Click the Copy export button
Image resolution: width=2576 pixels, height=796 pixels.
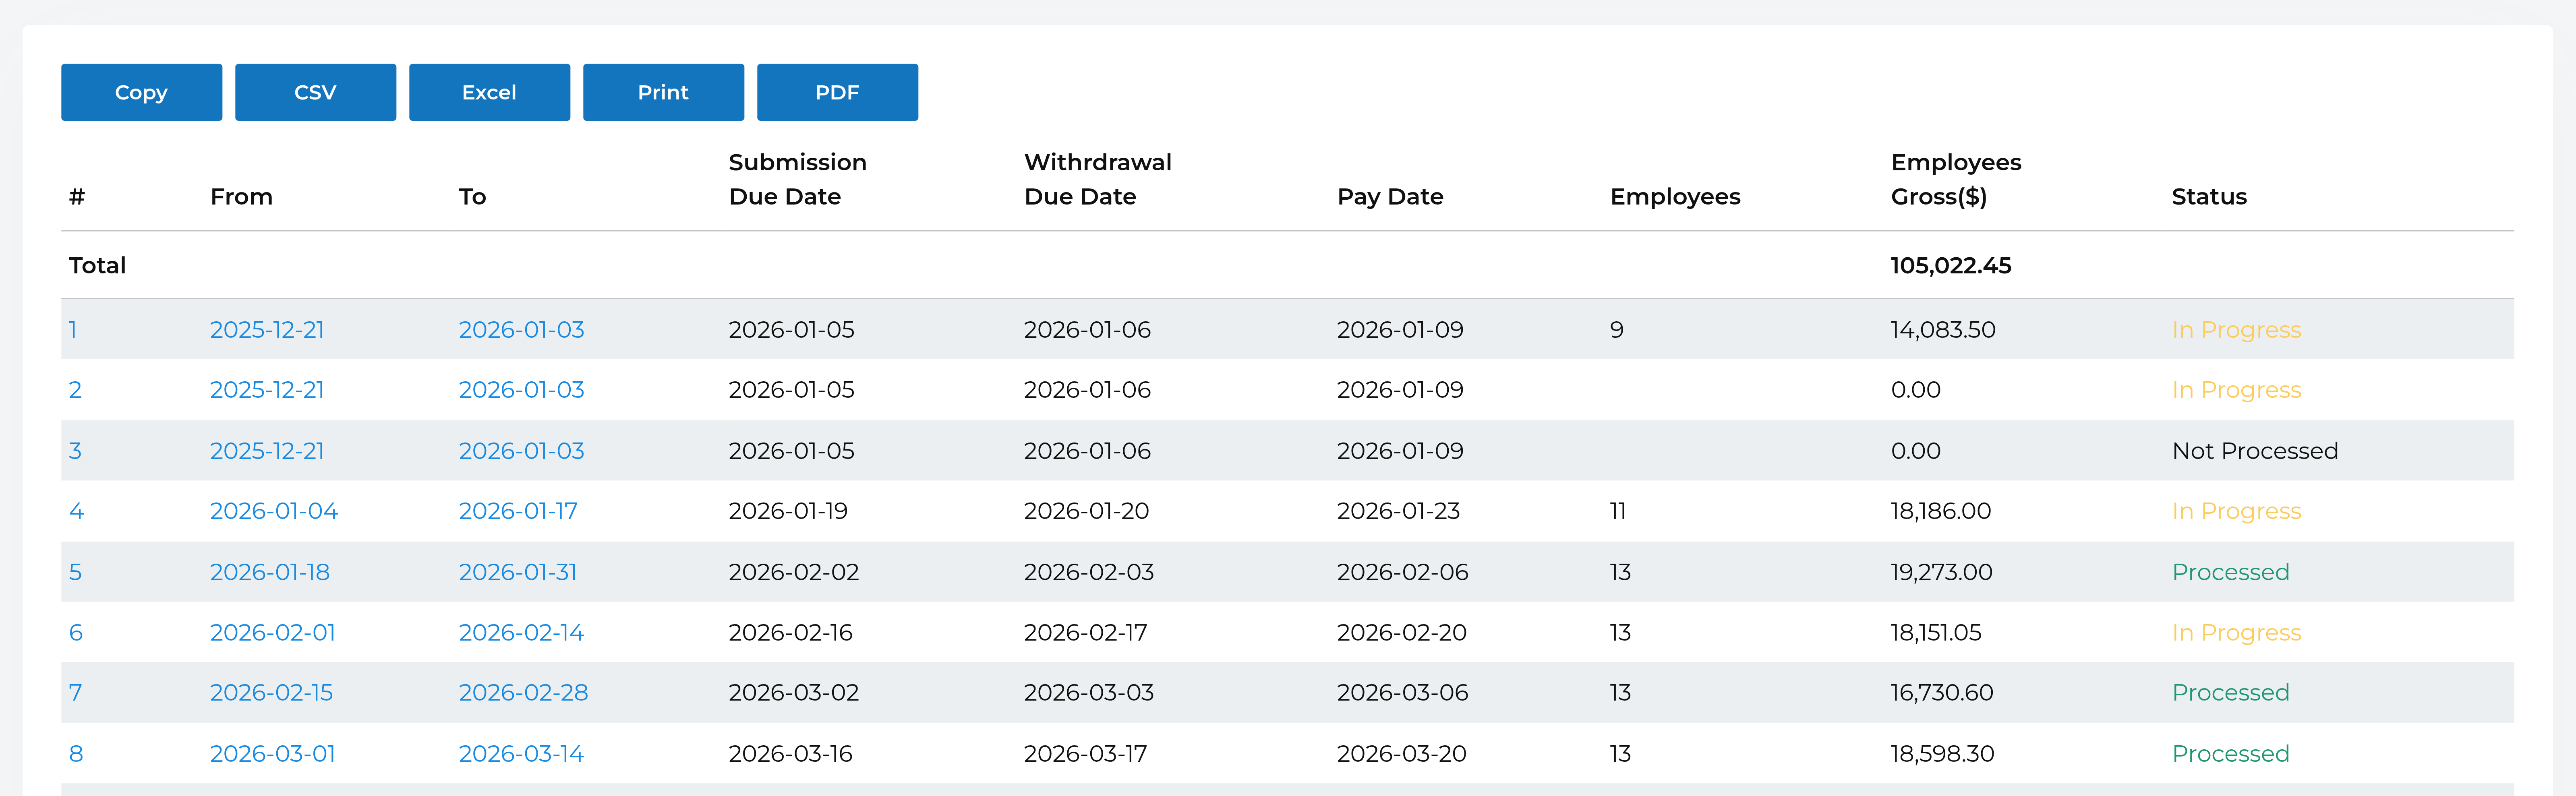141,92
